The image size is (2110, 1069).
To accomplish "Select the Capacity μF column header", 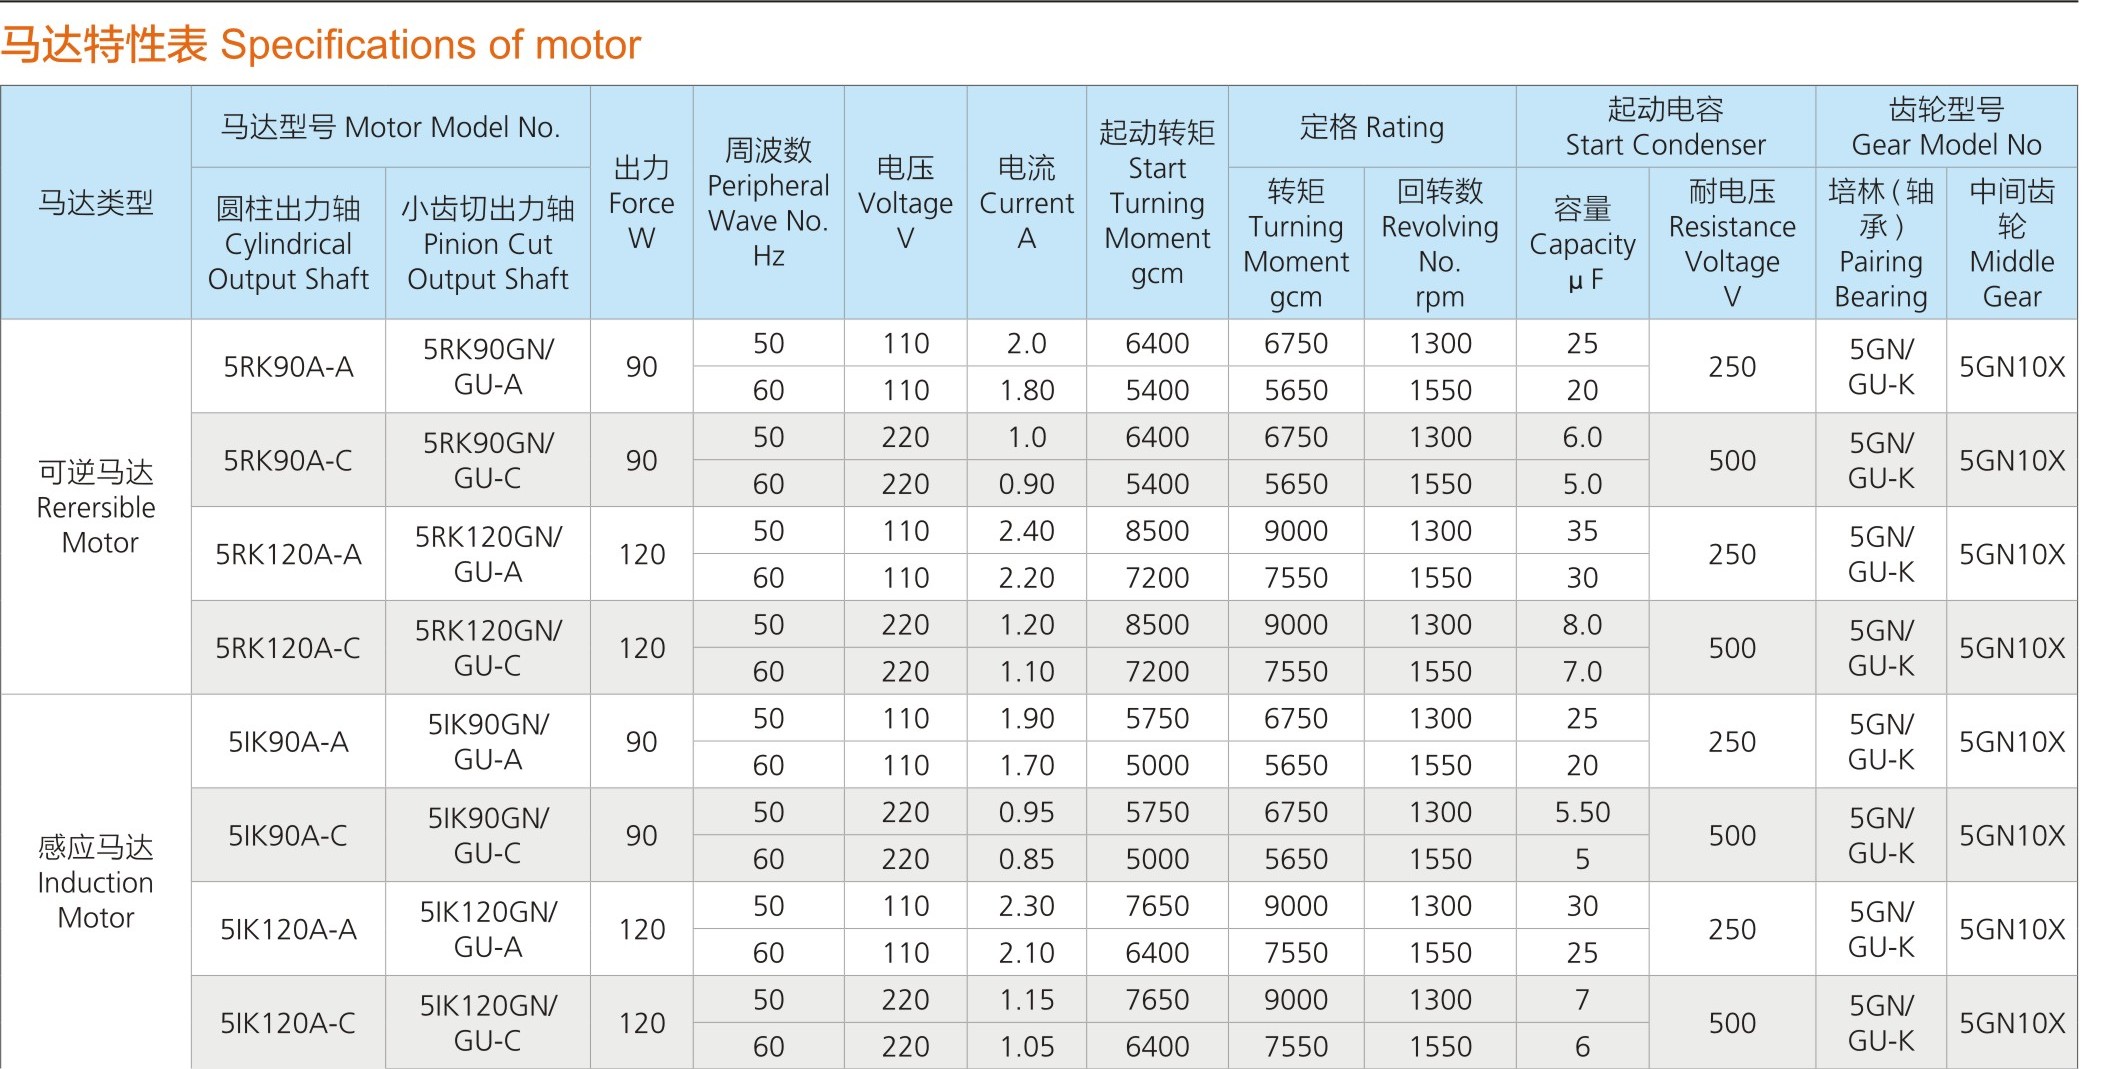I will 1582,244.
